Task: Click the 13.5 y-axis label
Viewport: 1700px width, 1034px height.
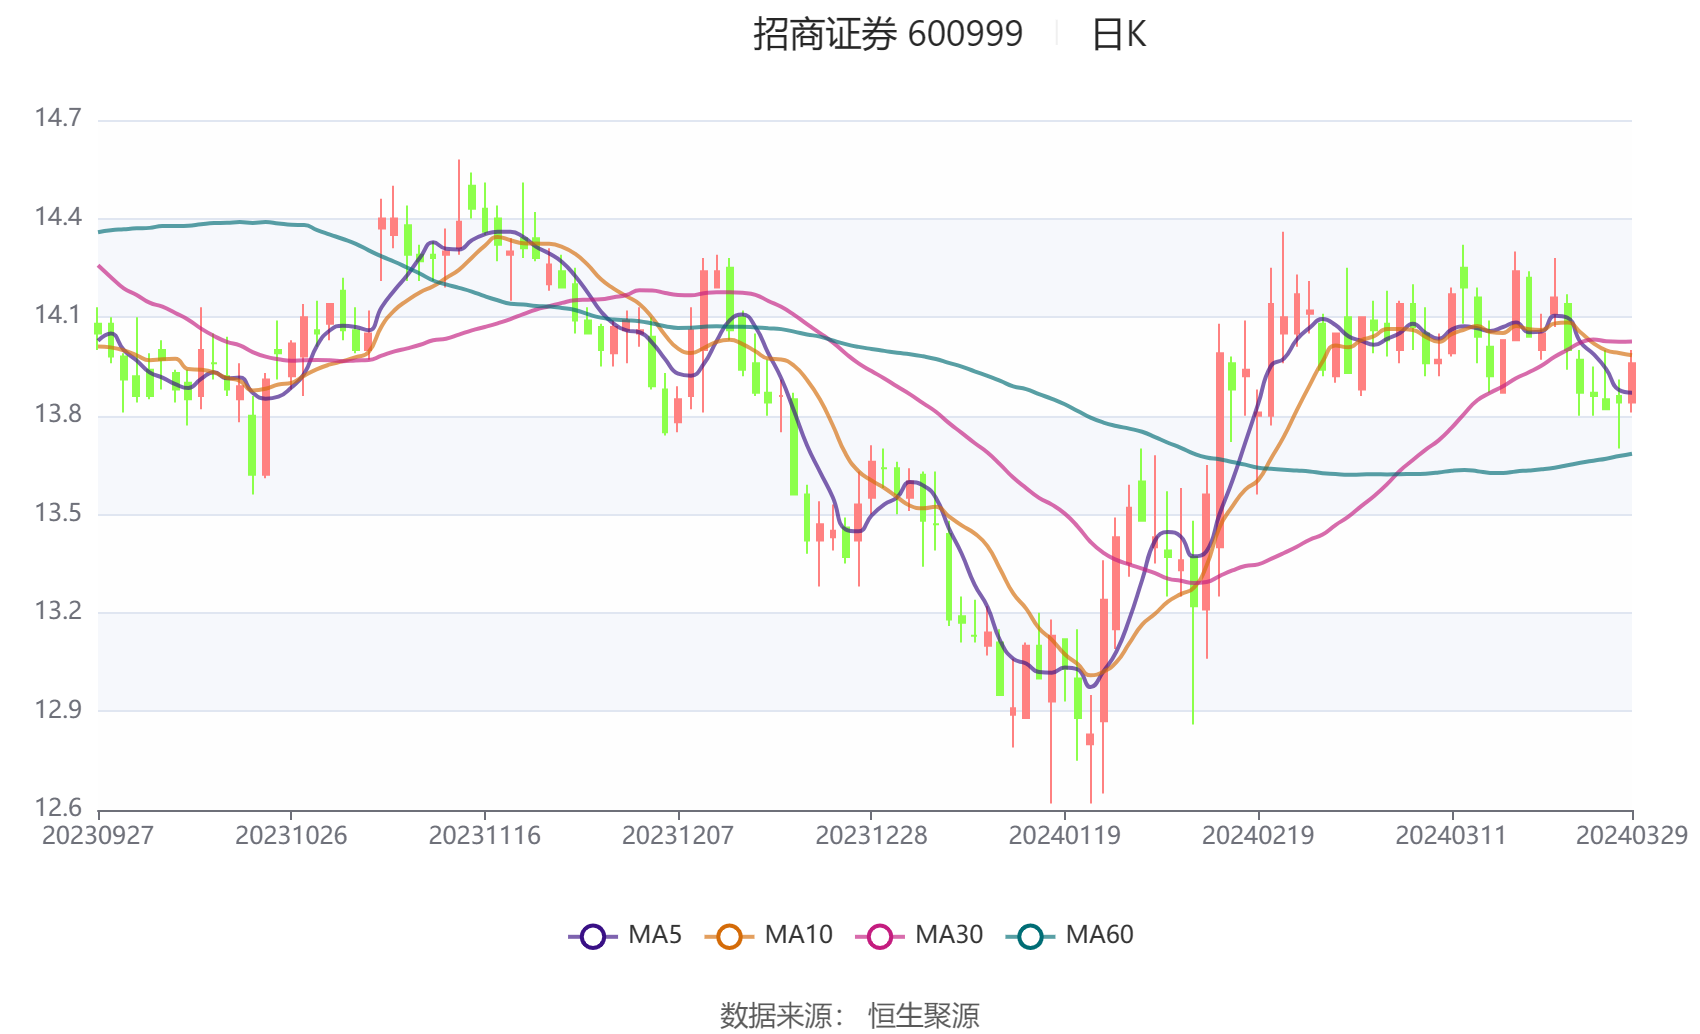Action: pos(58,513)
